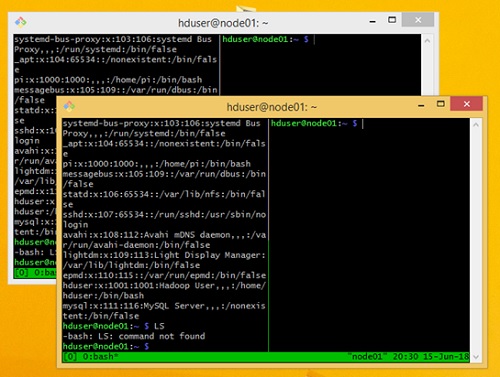Click '_apt:x:104:65534' line in back window
Viewport: 500px width, 377px height.
pyautogui.click(x=115, y=59)
